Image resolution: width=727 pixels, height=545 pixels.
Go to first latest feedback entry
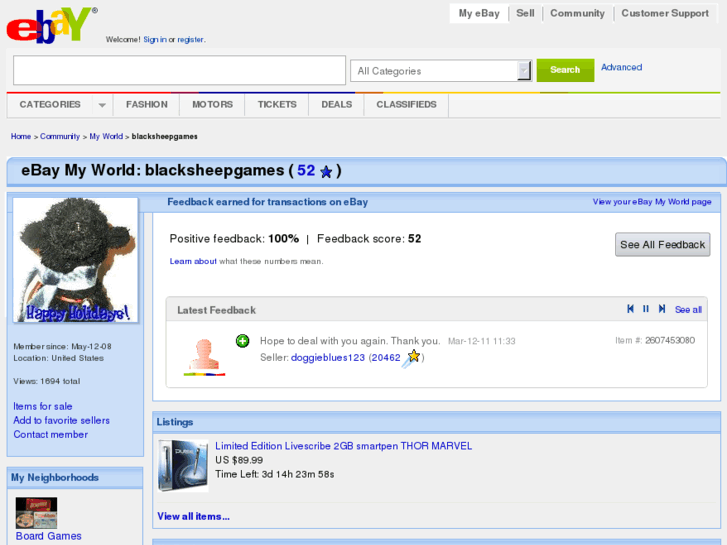630,309
